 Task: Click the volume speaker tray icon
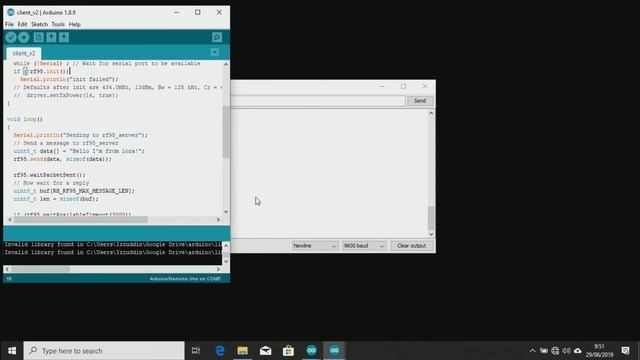[x=566, y=351]
